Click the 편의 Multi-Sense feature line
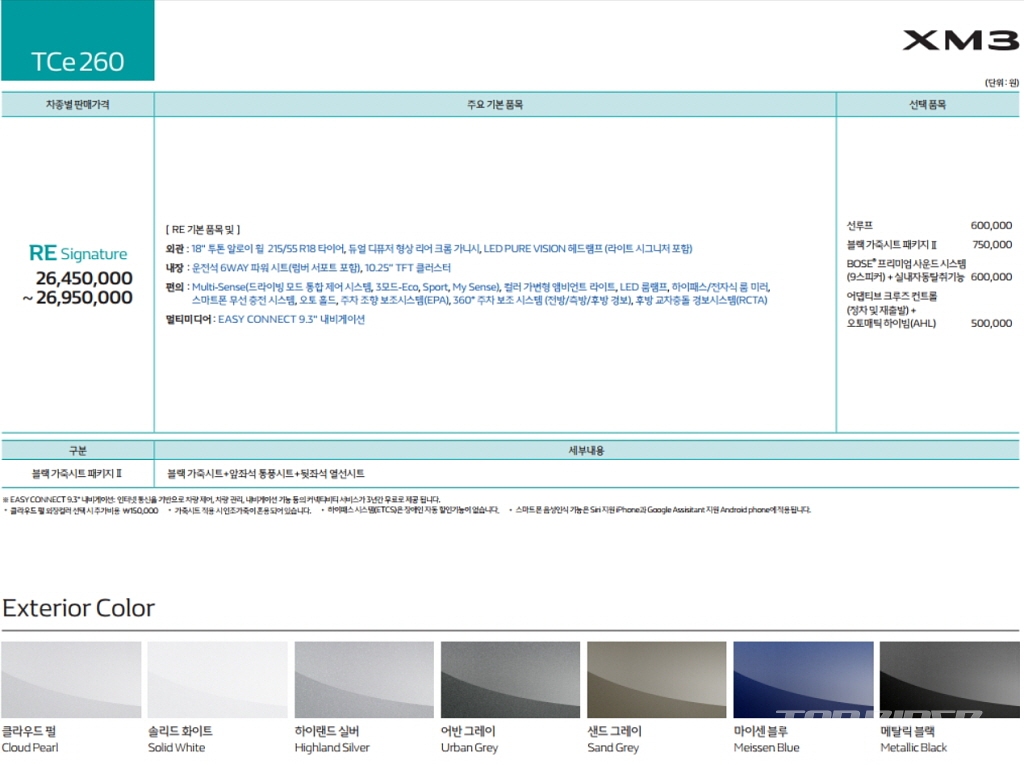Screen dimensions: 1024x765 (468, 293)
